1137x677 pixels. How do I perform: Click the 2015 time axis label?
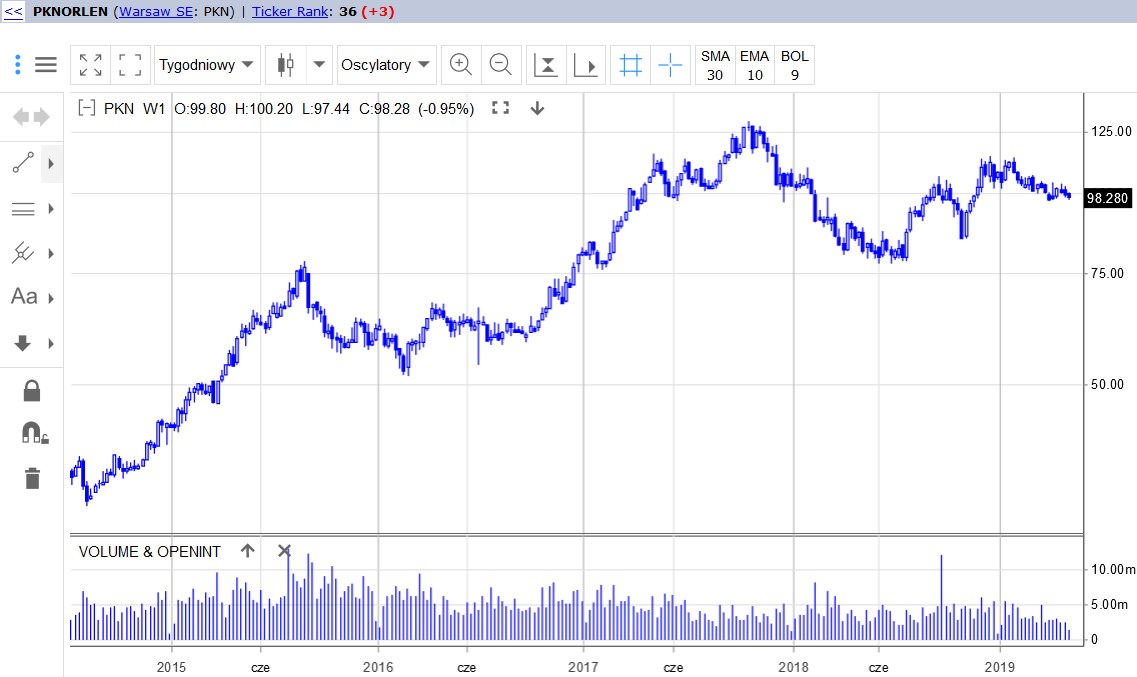tap(171, 667)
